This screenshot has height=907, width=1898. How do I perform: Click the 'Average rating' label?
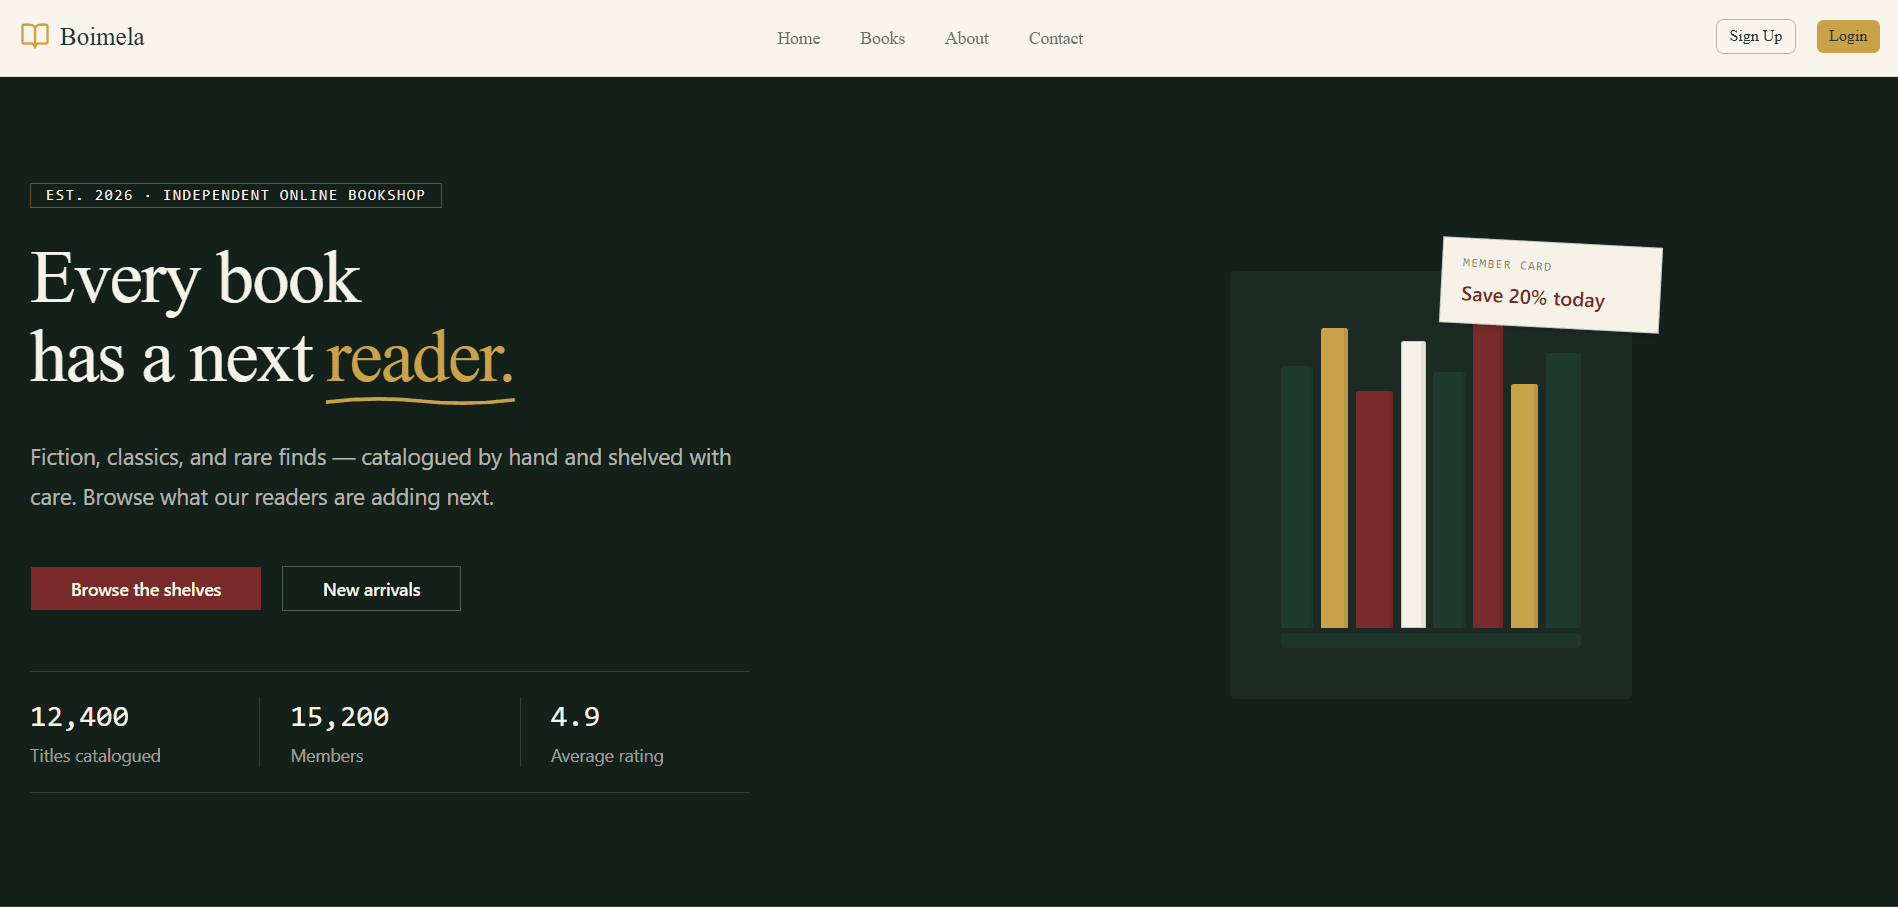click(607, 756)
